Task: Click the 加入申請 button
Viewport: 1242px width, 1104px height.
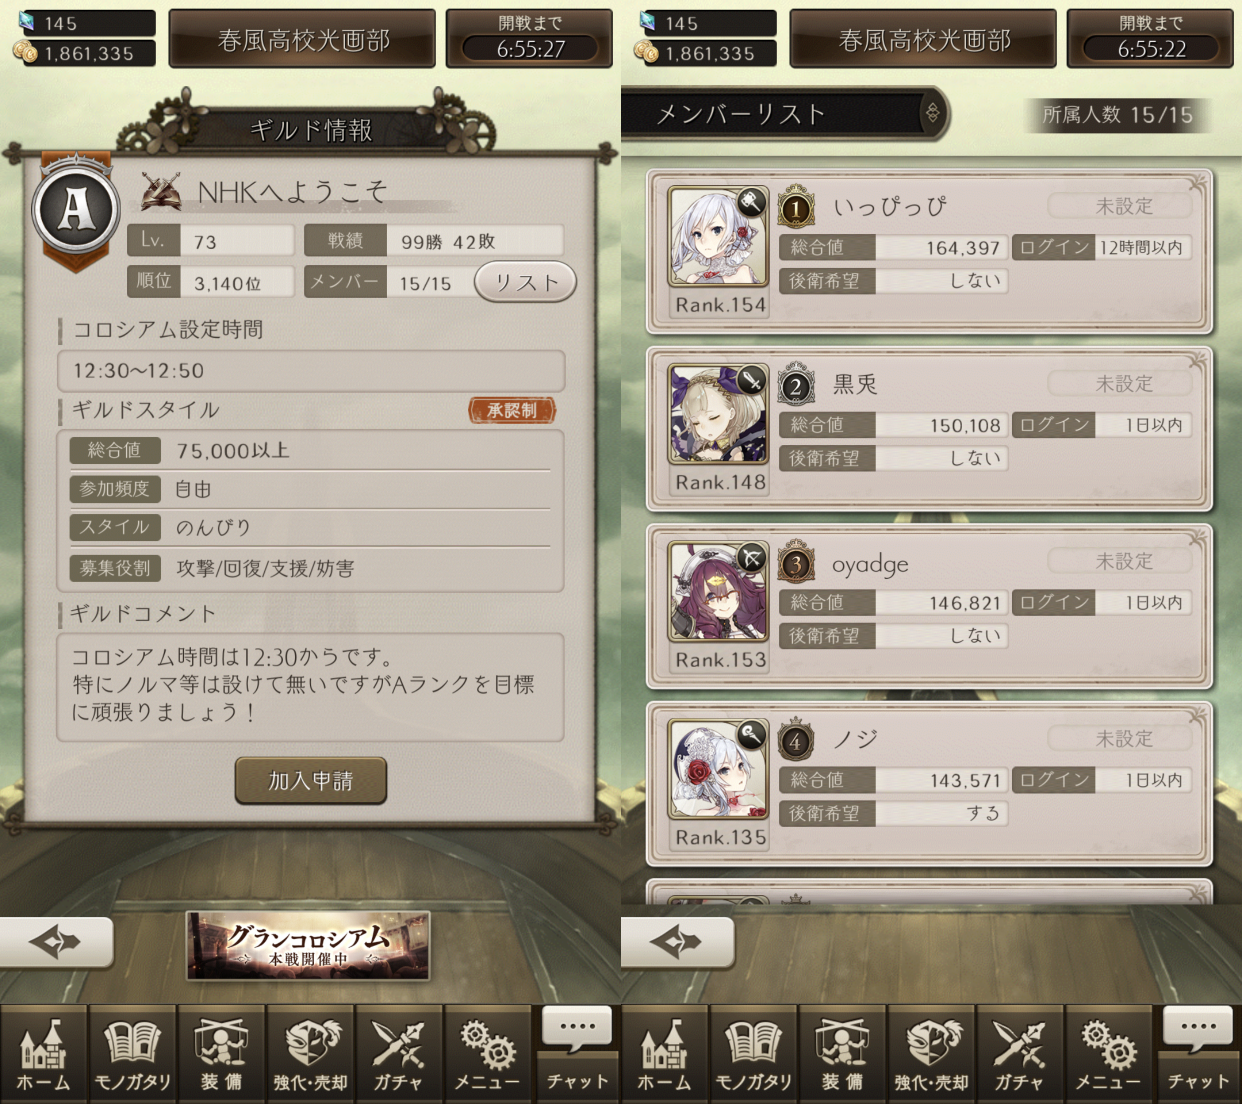Action: pos(310,780)
